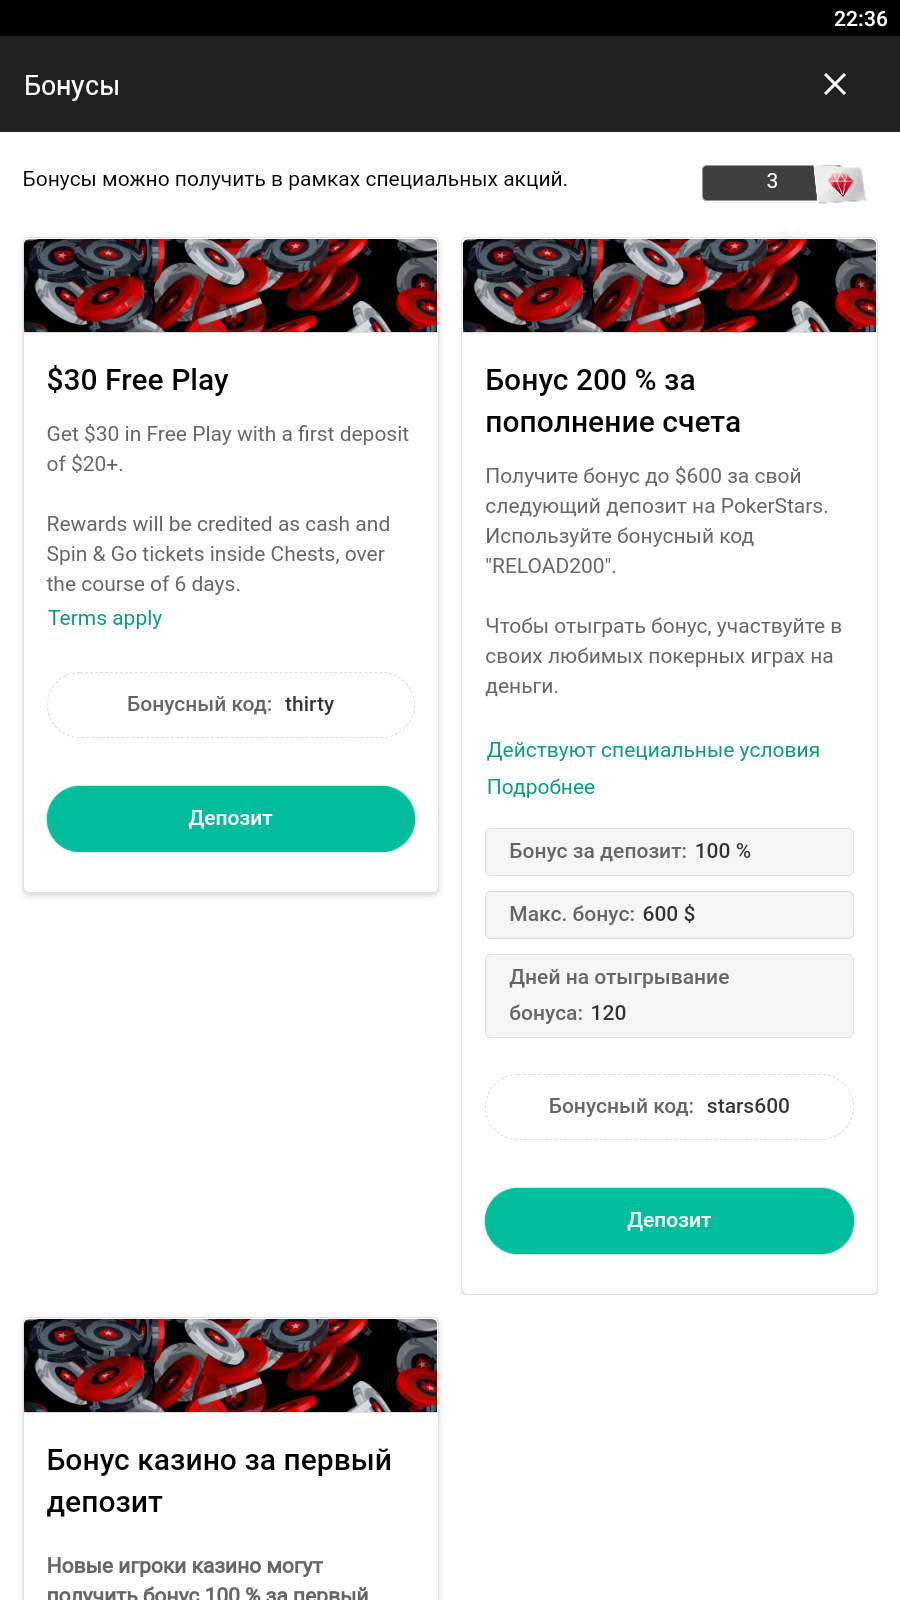Tap the red gem chest icon
900x1600 pixels.
coord(840,183)
